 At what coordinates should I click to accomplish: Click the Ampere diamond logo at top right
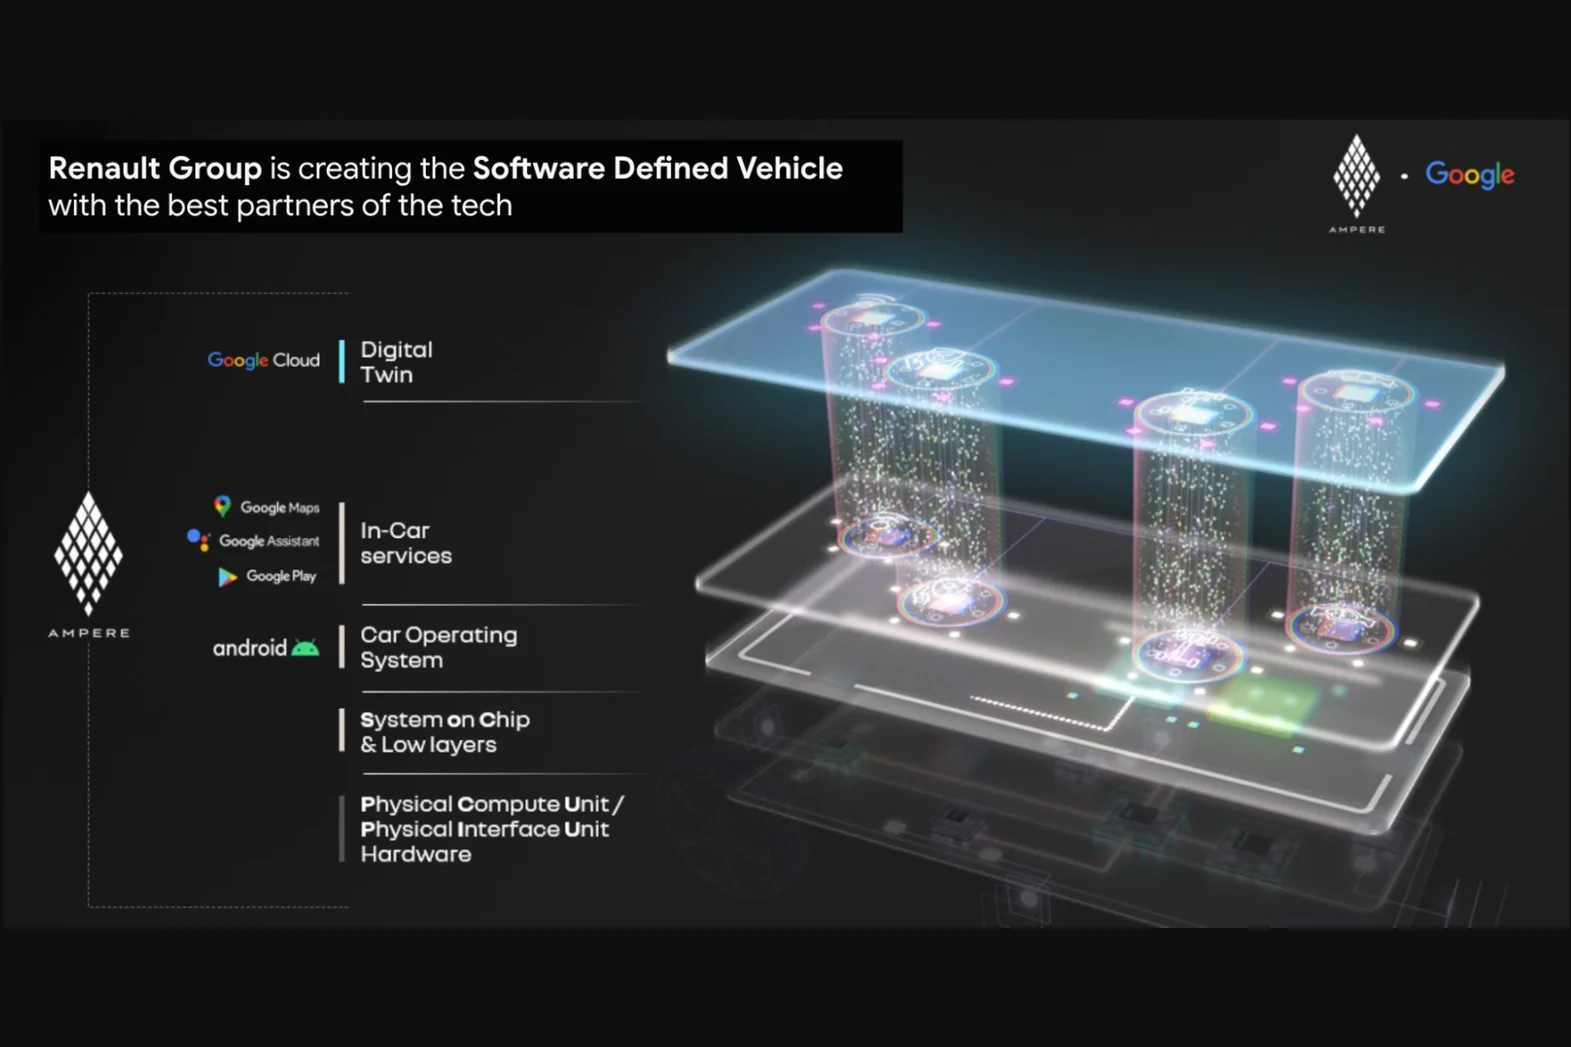point(1356,178)
